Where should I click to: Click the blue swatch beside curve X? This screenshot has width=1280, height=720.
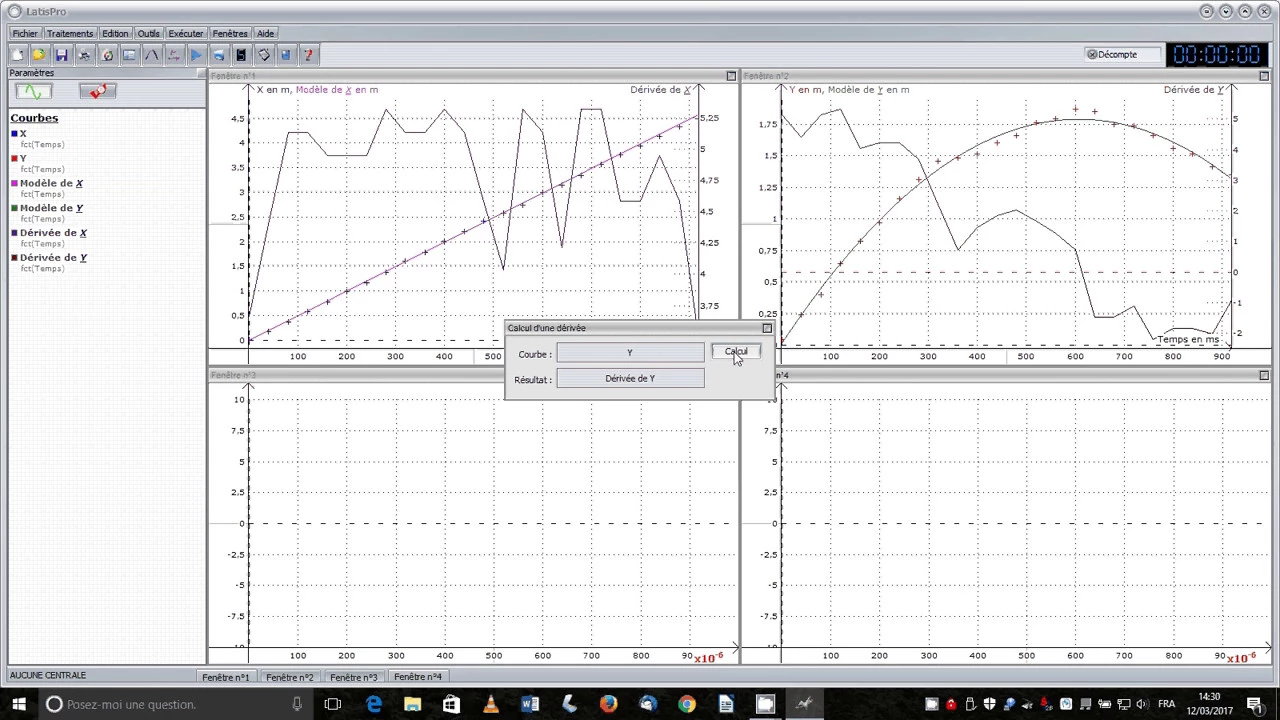(14, 134)
